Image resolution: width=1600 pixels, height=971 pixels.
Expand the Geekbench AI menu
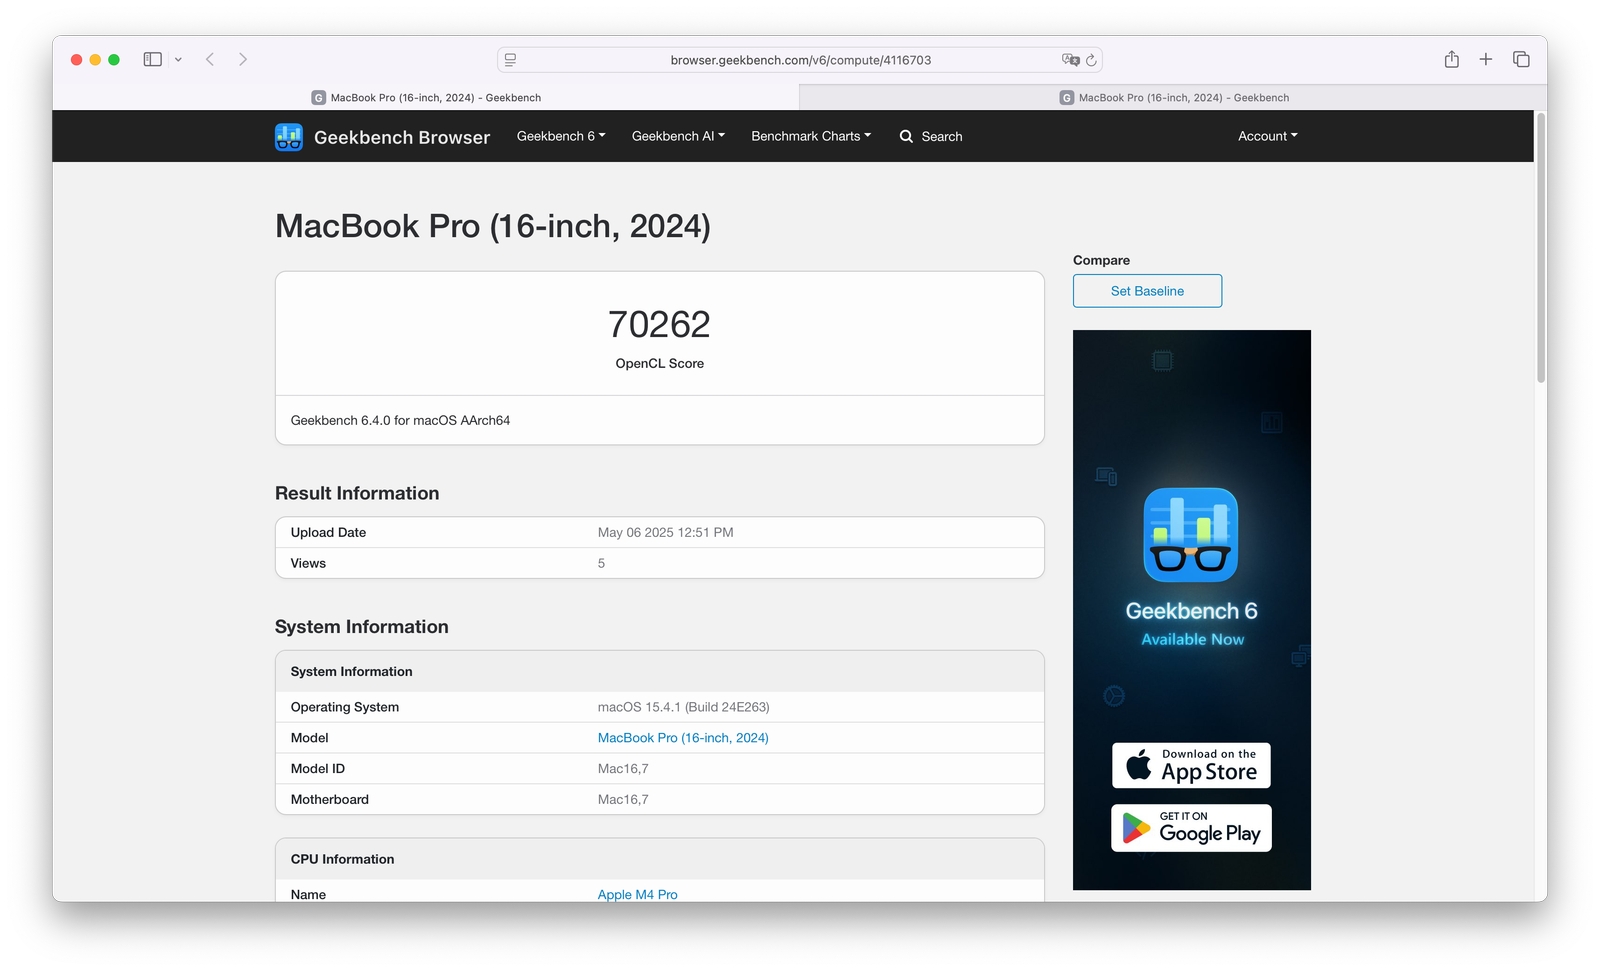click(x=678, y=137)
